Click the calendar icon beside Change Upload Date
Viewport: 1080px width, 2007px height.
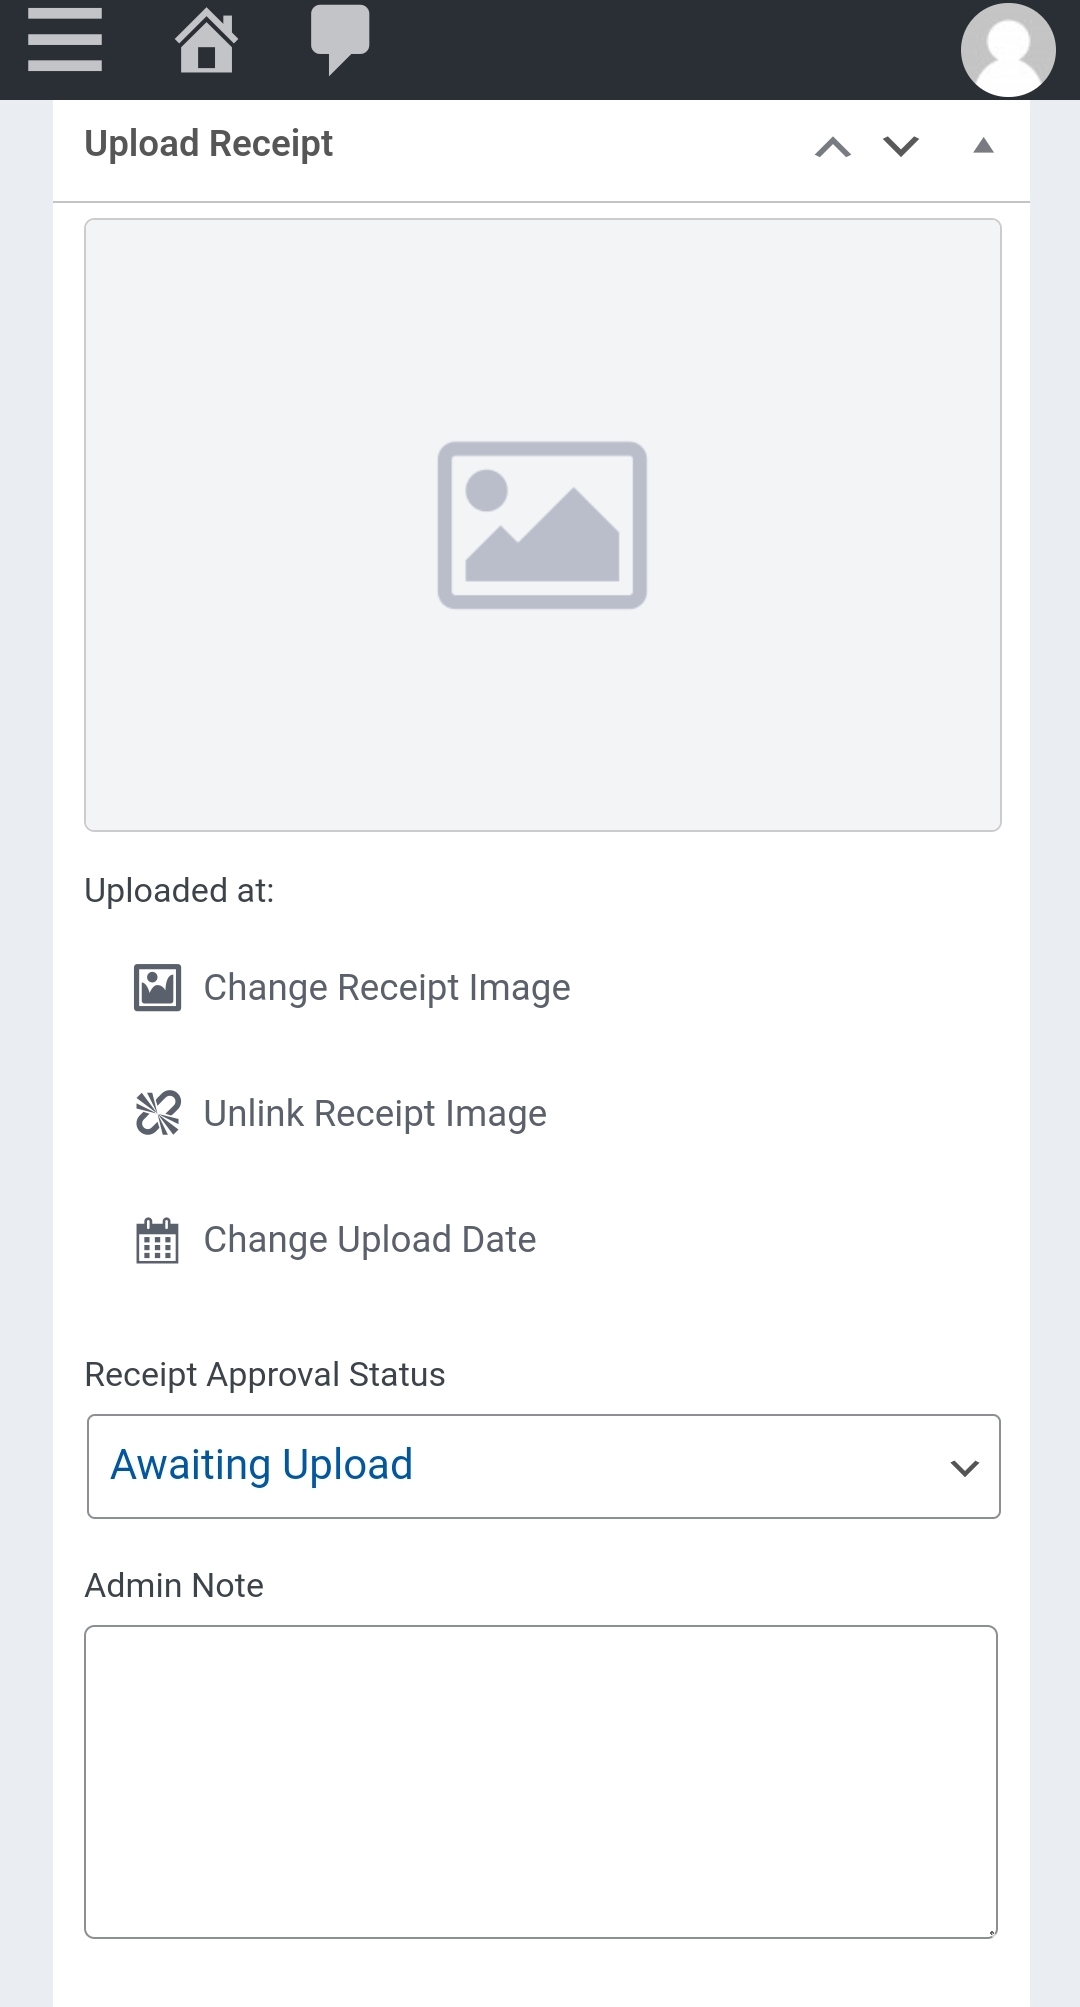point(157,1240)
